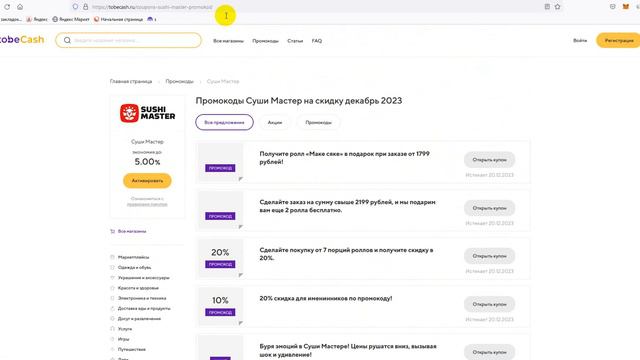Open FAQ in the top navigation
Image resolution: width=640 pixels, height=360 pixels.
317,41
